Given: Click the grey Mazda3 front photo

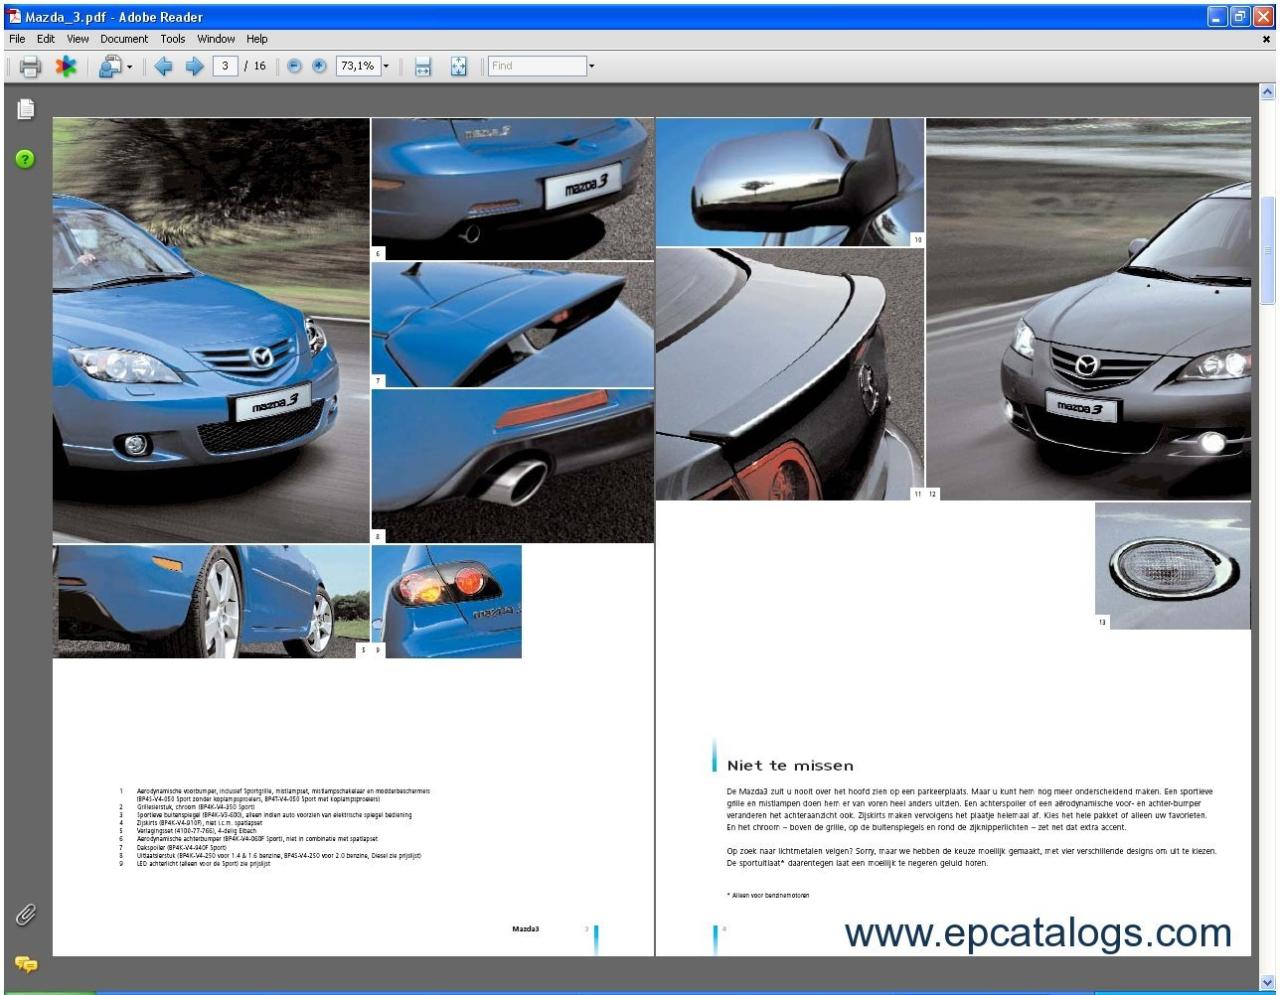Looking at the screenshot, I should tap(1089, 309).
